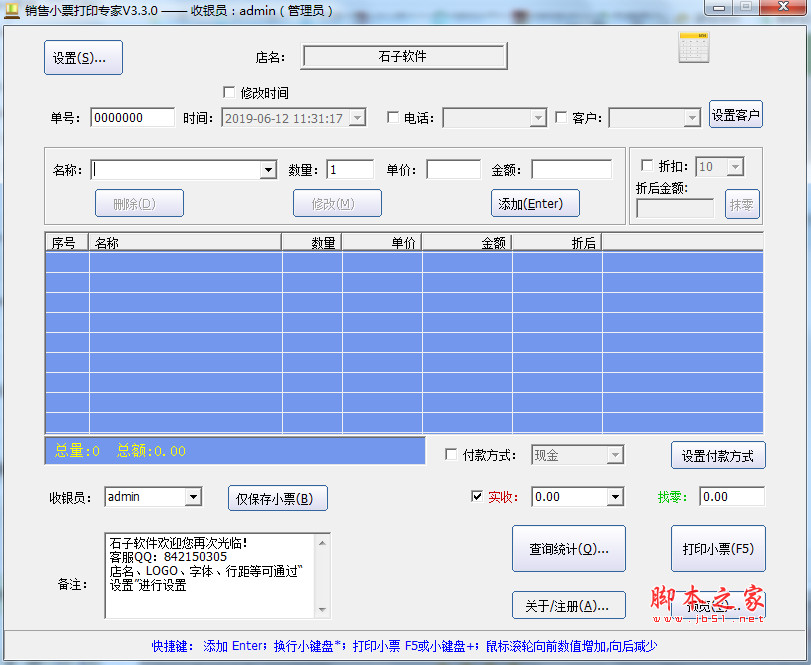Check the 电话 checkbox
This screenshot has width=811, height=665.
pyautogui.click(x=394, y=117)
